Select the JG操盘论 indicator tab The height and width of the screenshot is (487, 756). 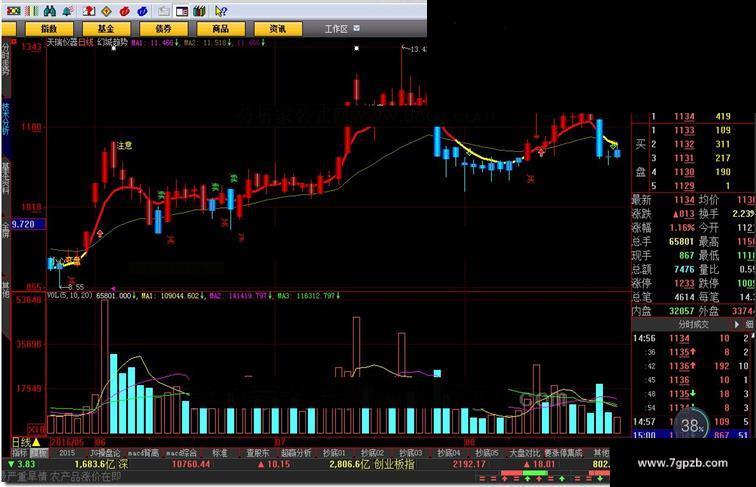tap(105, 453)
